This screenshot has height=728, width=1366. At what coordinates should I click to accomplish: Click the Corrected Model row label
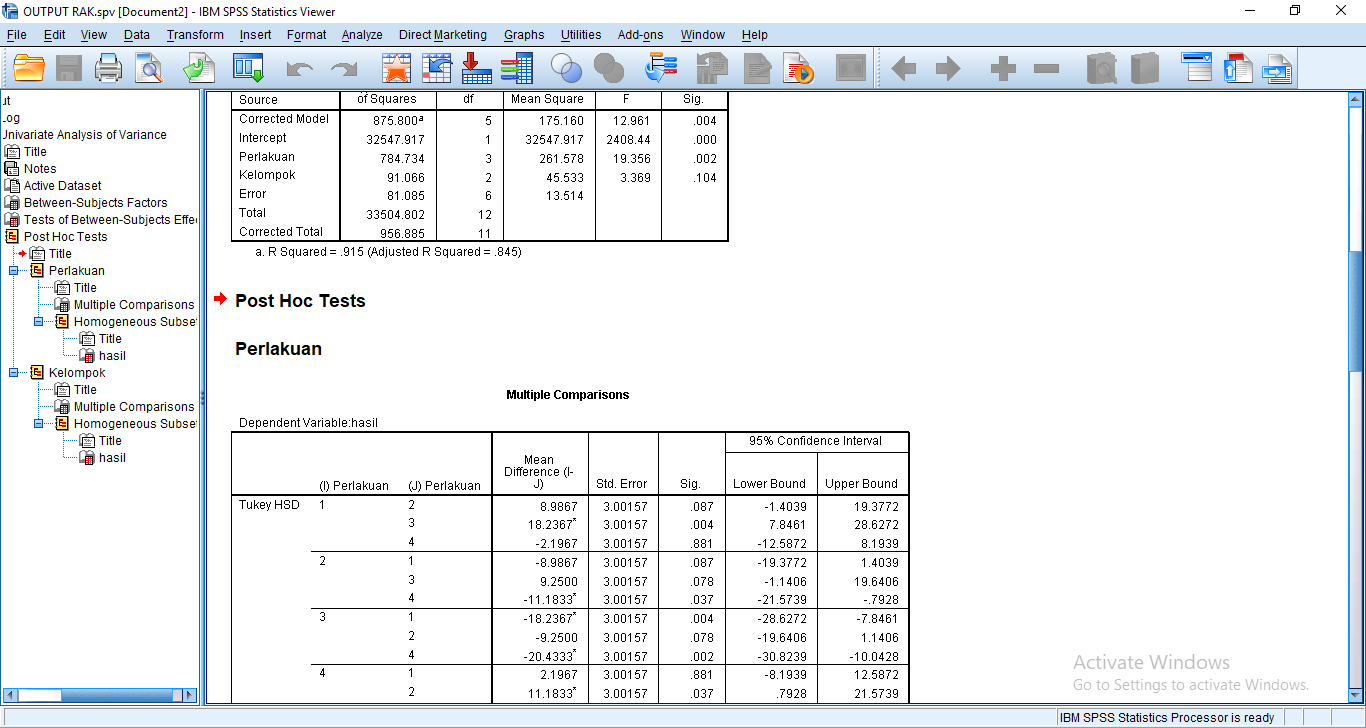click(x=284, y=119)
